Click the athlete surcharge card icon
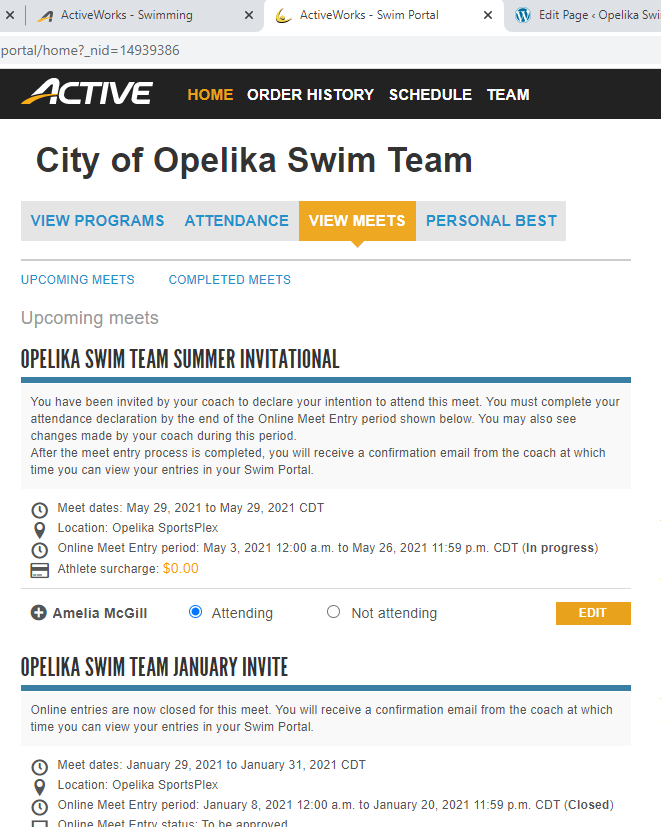 tap(40, 570)
